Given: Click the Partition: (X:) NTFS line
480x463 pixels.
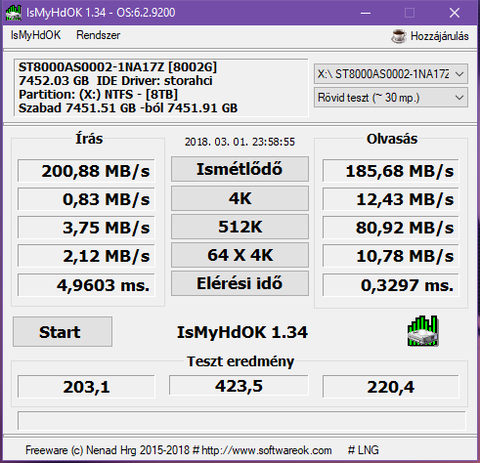Looking at the screenshot, I should (x=98, y=94).
